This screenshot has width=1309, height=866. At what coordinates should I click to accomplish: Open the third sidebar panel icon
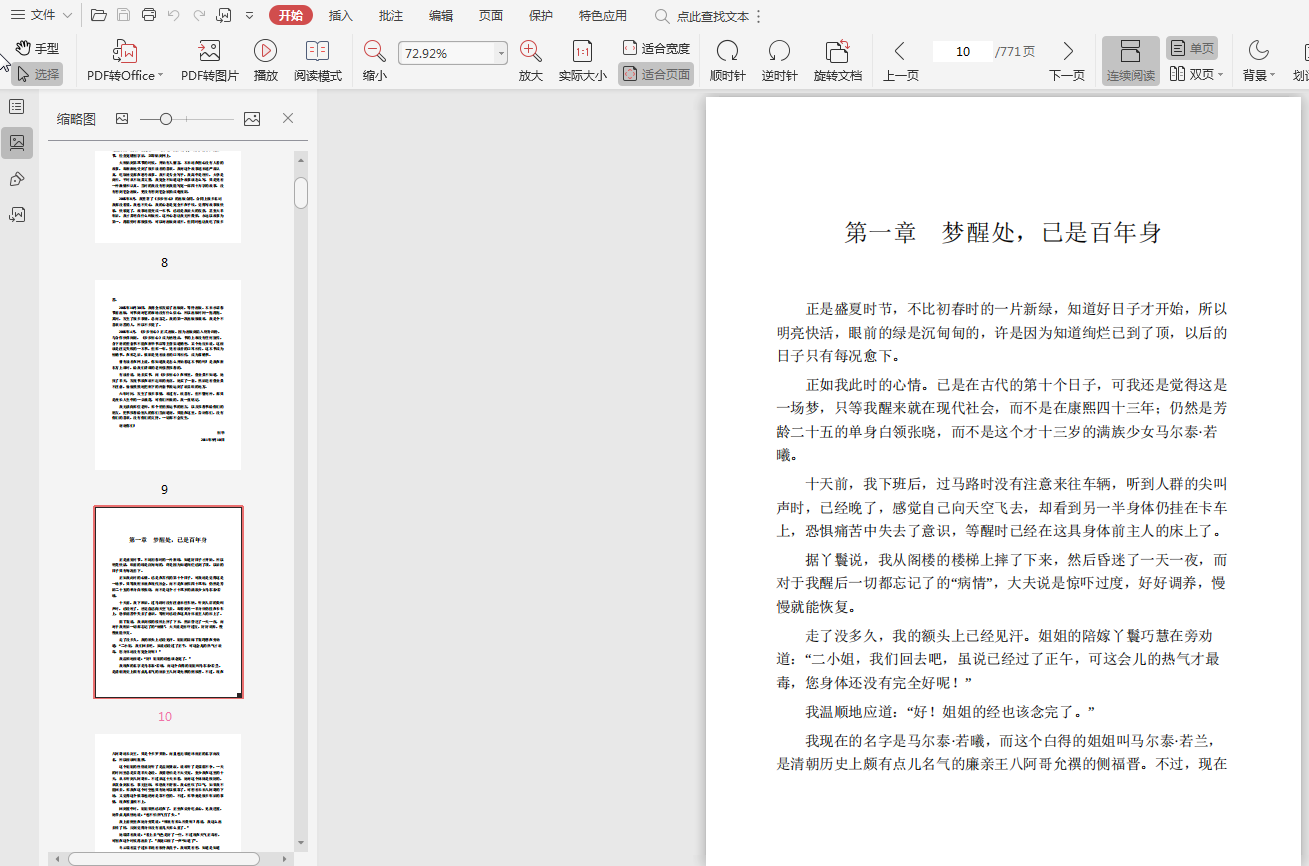coord(17,179)
